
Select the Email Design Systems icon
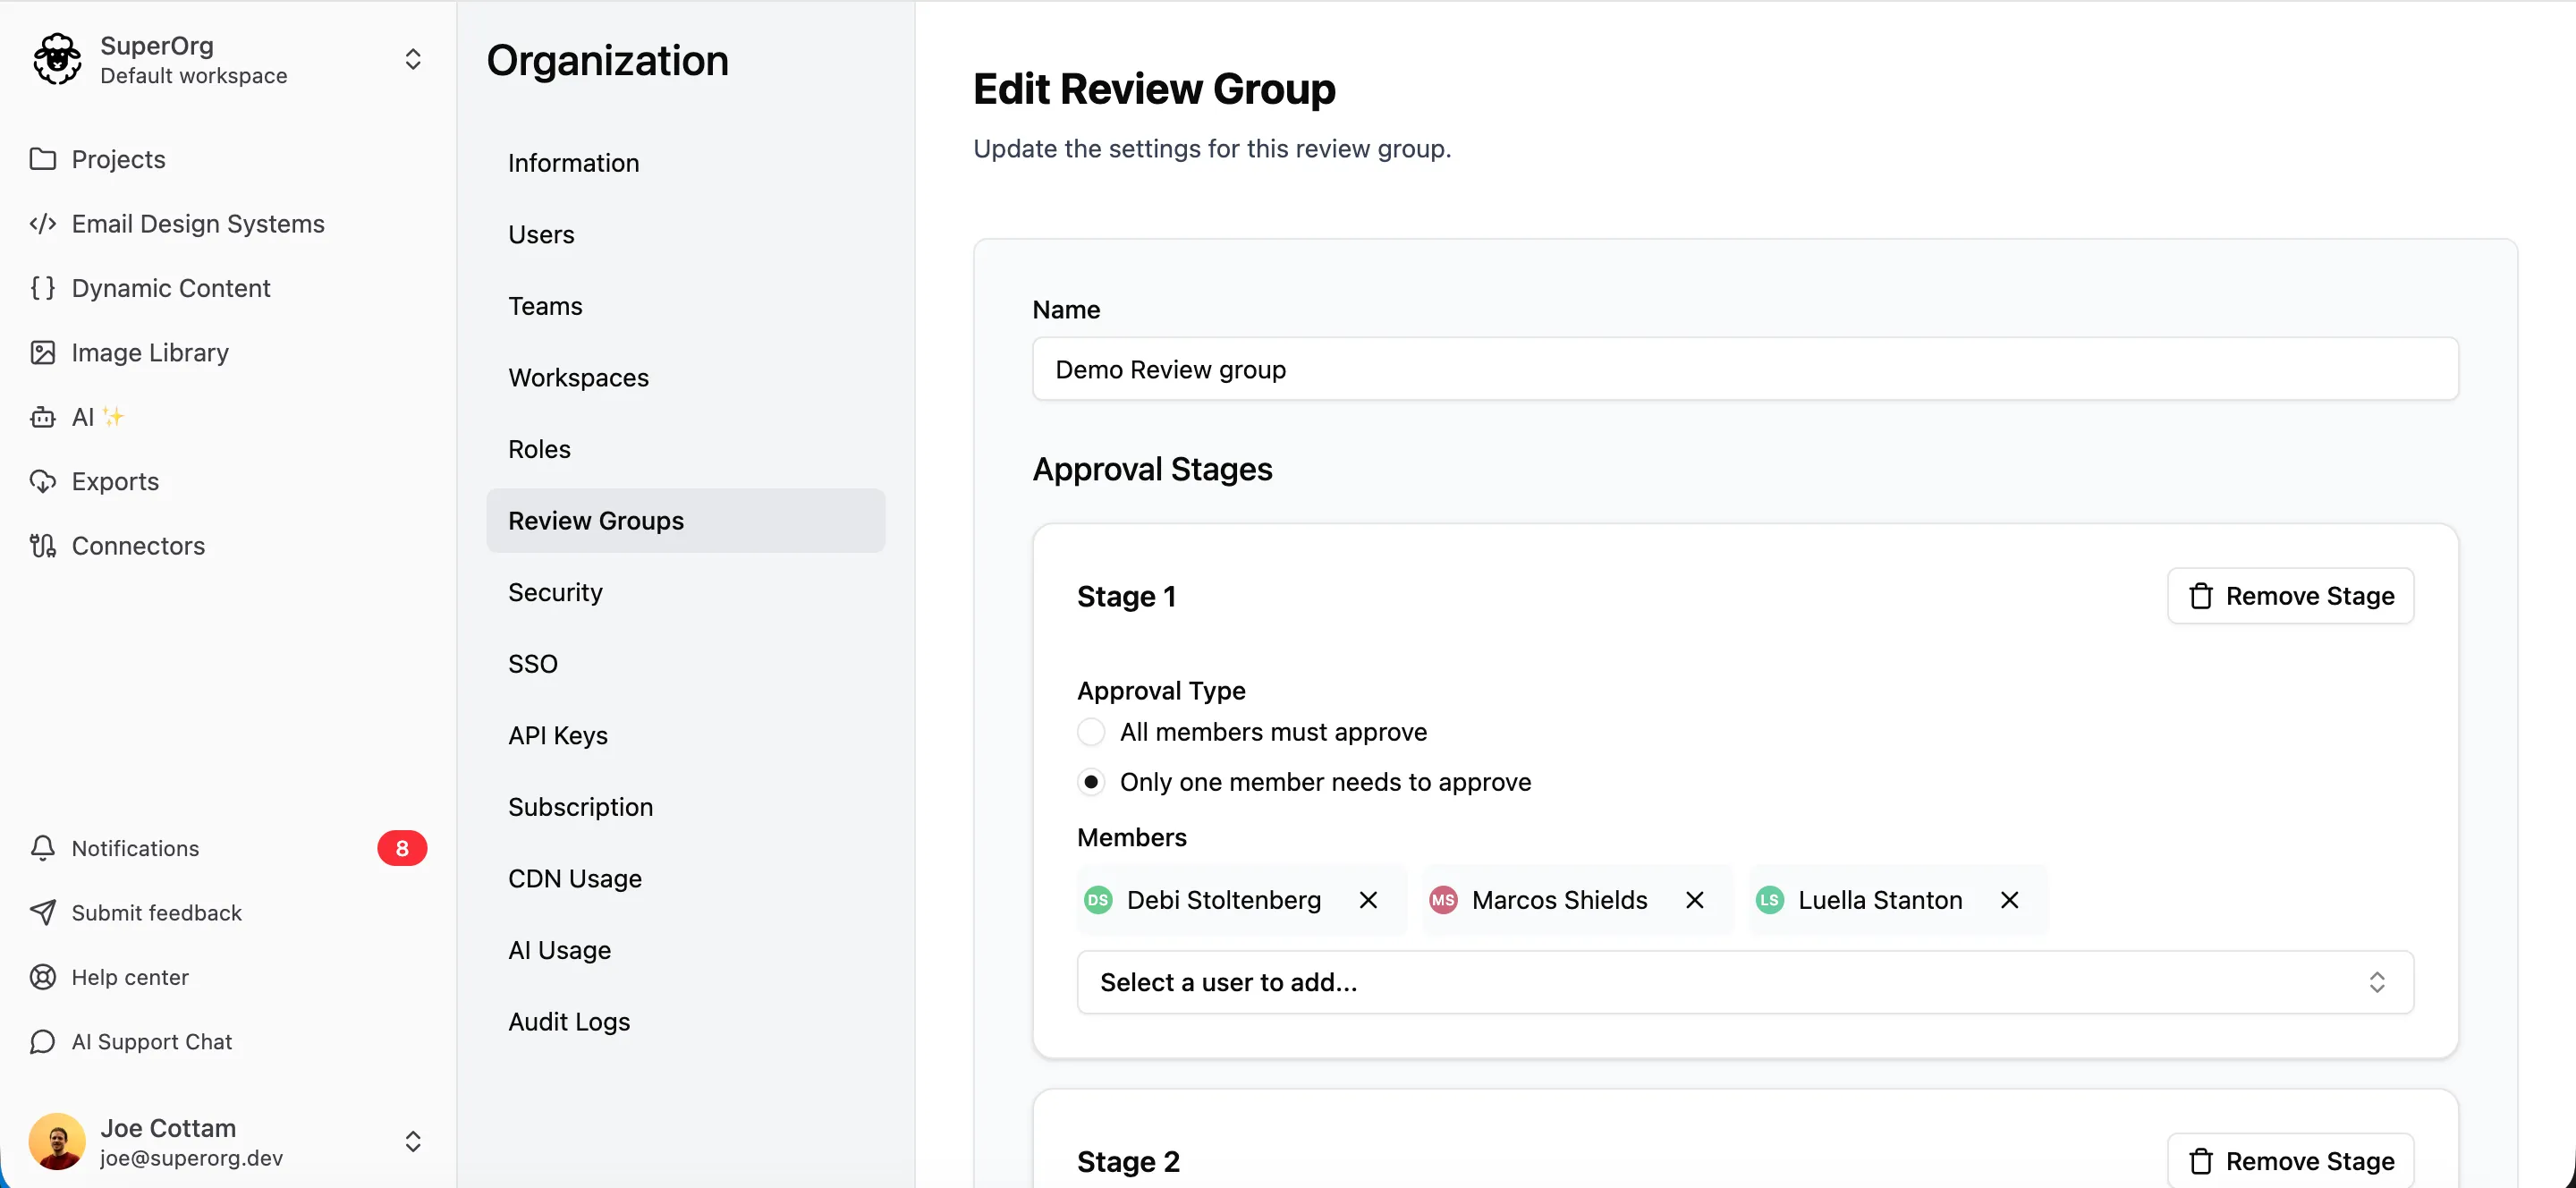[x=42, y=224]
